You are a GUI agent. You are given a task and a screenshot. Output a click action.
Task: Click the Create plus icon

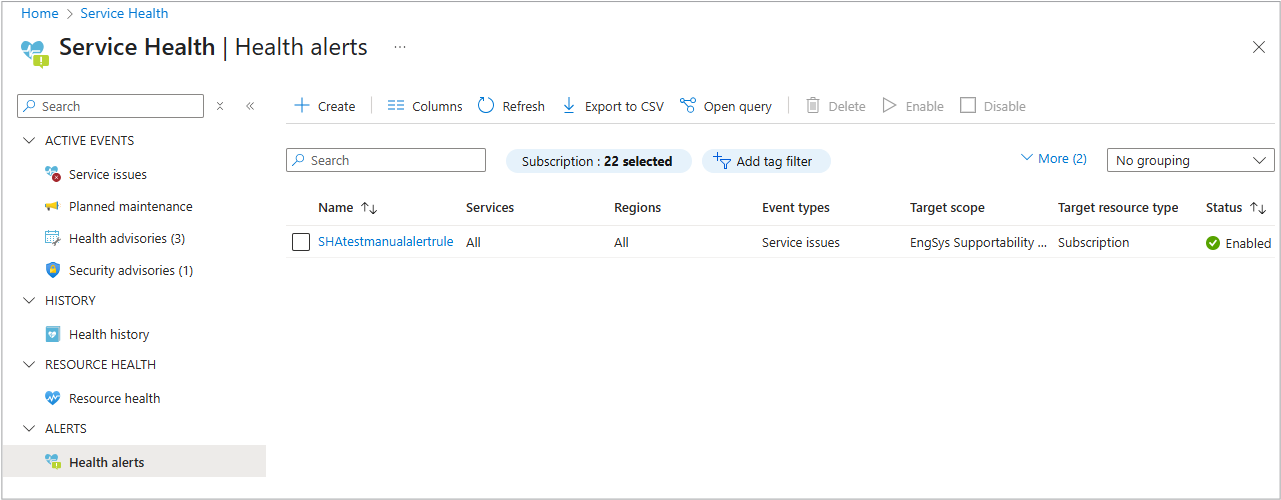pyautogui.click(x=302, y=106)
